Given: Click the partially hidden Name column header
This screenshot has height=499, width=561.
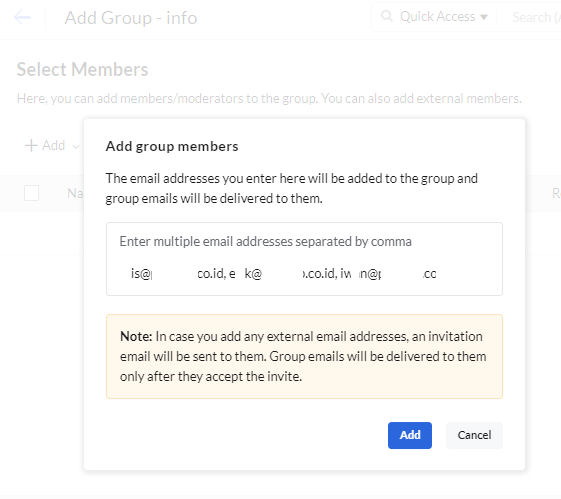Looking at the screenshot, I should (75, 194).
